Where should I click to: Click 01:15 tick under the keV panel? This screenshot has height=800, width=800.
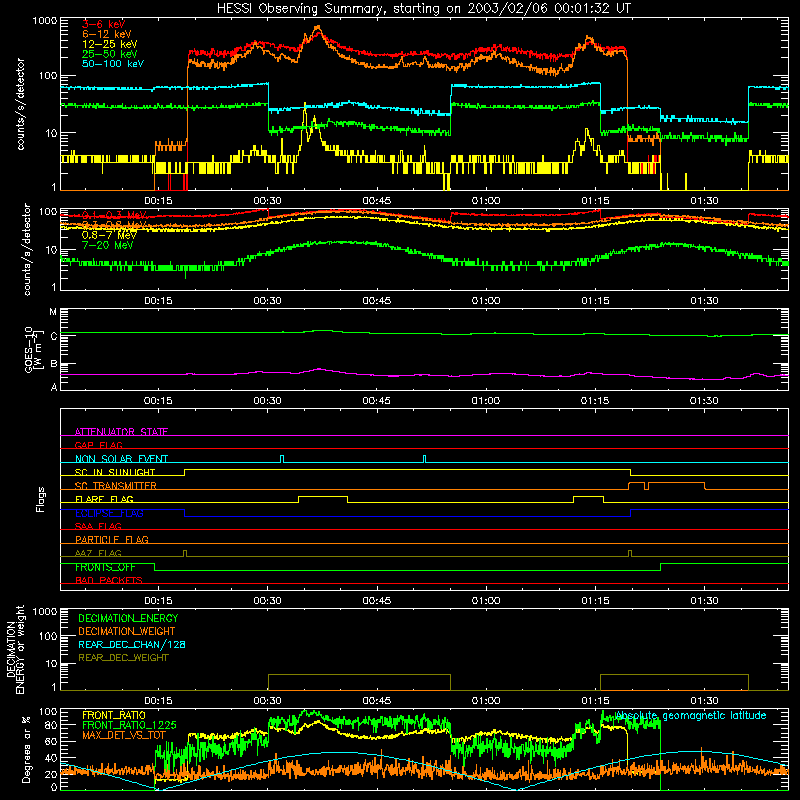[x=595, y=201]
